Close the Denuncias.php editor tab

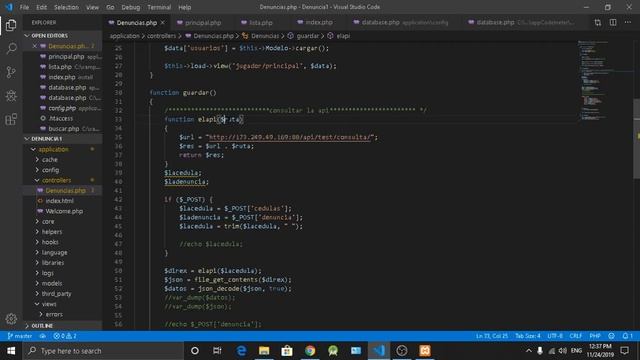(x=162, y=22)
